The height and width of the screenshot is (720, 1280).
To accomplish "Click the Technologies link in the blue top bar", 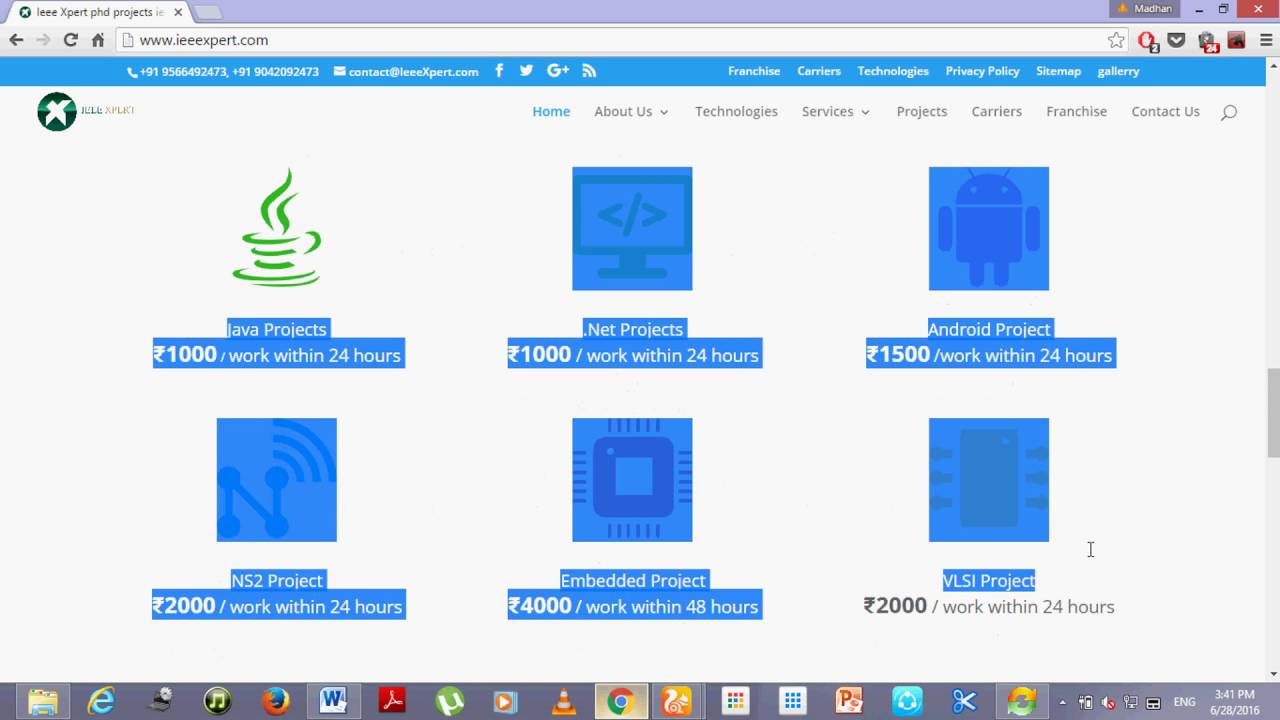I will click(893, 71).
